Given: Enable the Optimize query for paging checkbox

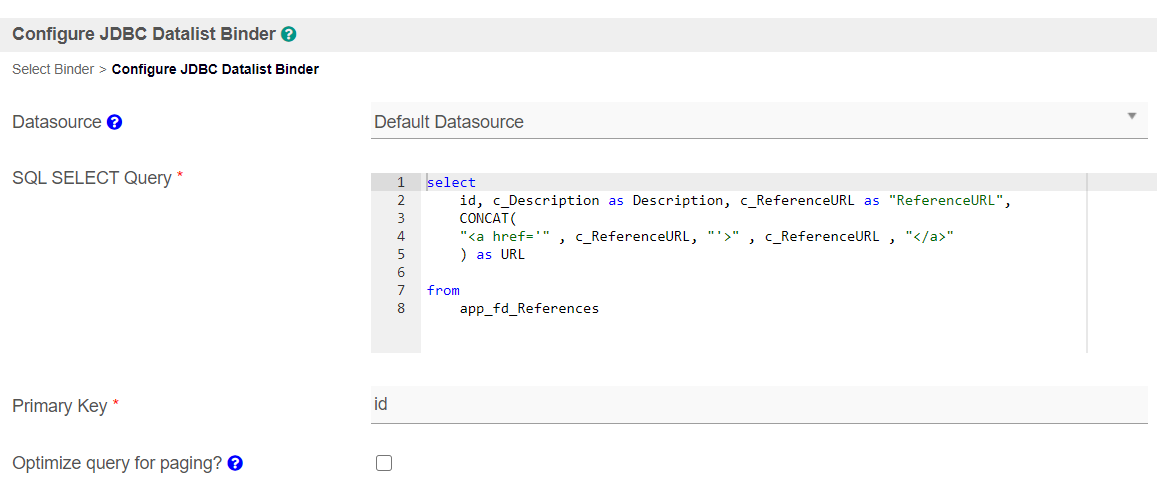Looking at the screenshot, I should (384, 463).
